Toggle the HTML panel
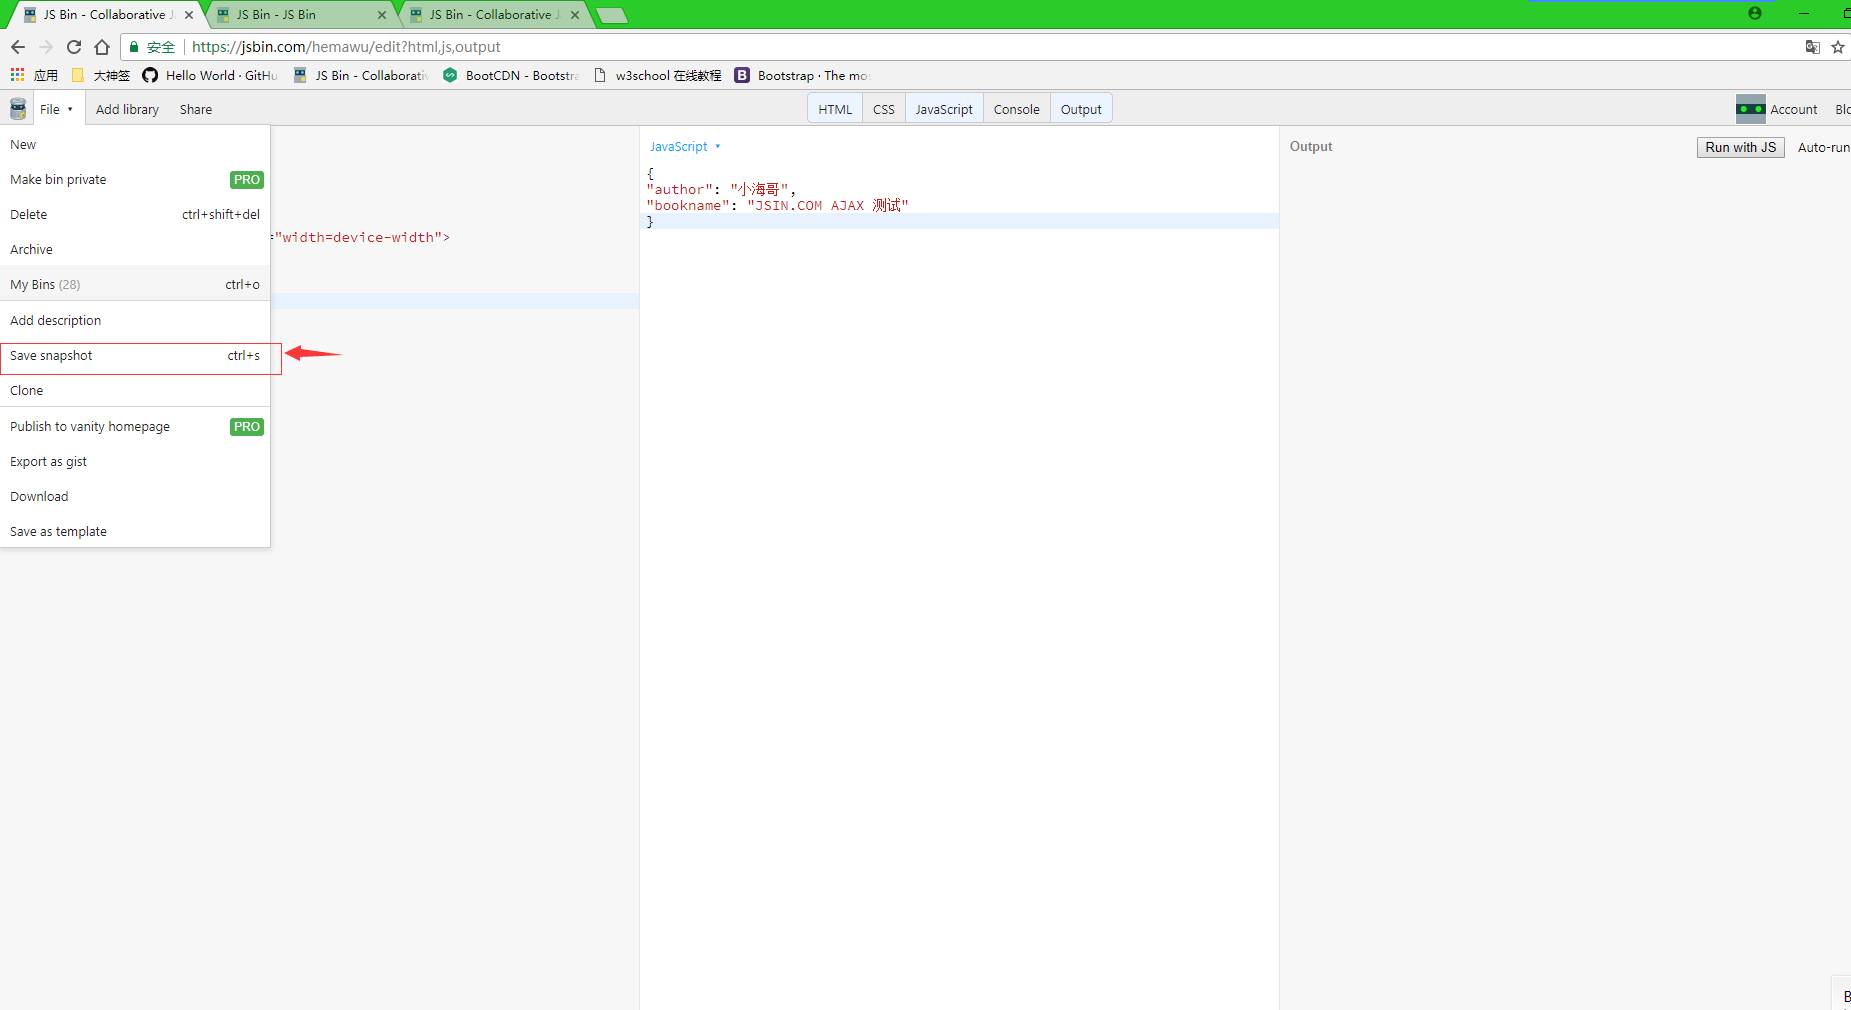The width and height of the screenshot is (1851, 1010). [x=835, y=109]
